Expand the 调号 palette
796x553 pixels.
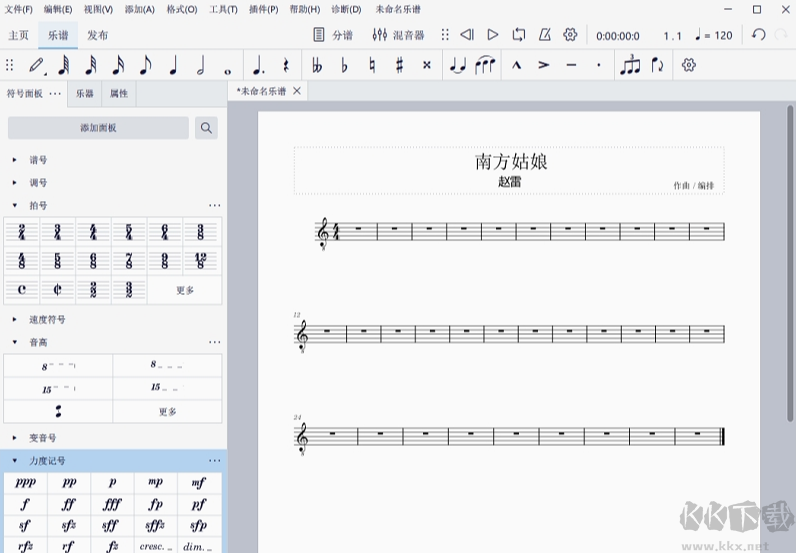pos(15,183)
